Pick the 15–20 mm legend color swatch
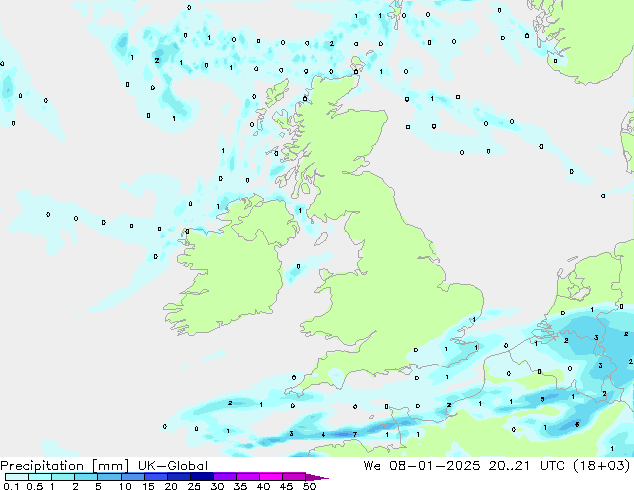Screen dimensions: 634x490 point(155,477)
